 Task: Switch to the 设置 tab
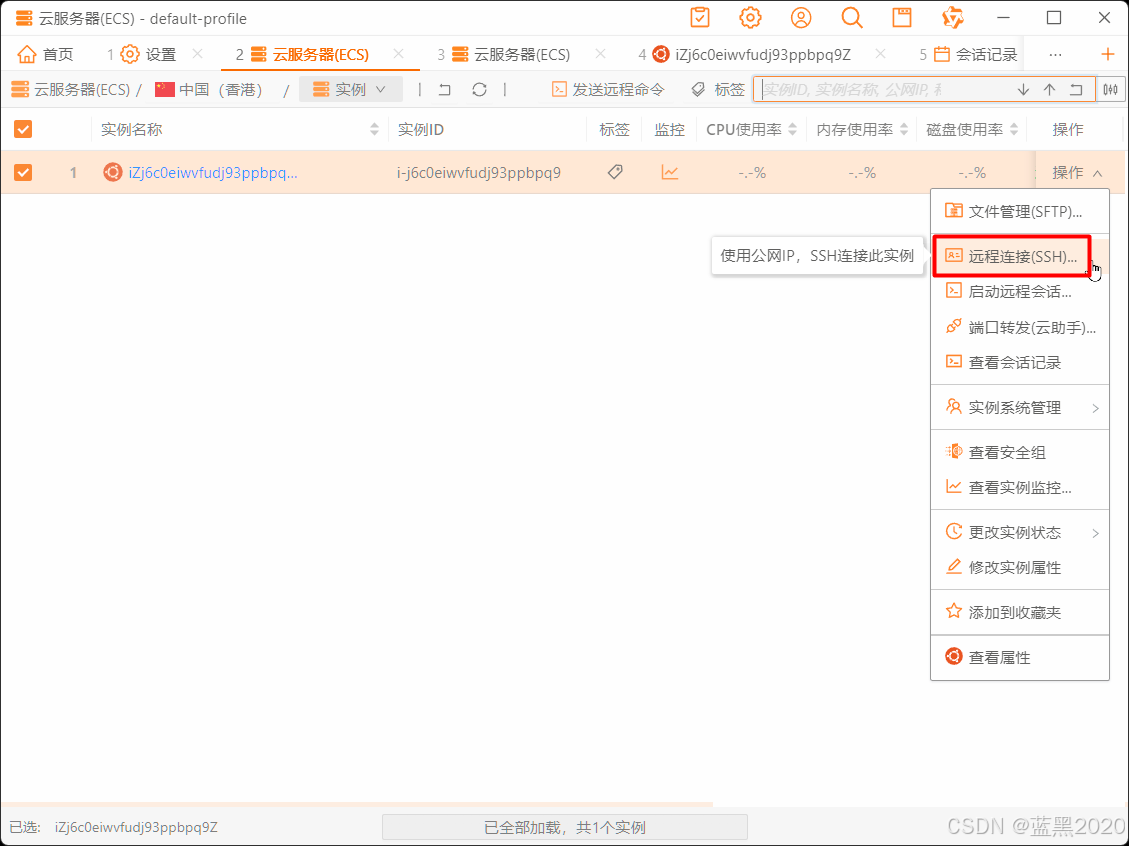coord(141,54)
